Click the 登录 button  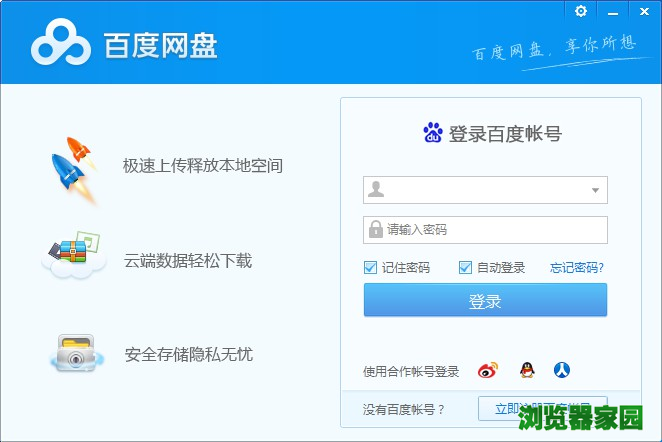(x=485, y=300)
